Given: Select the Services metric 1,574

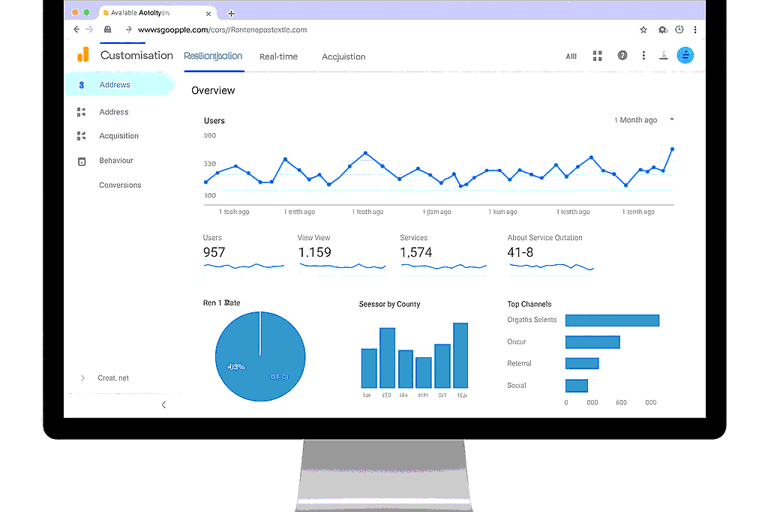Looking at the screenshot, I should coord(416,252).
